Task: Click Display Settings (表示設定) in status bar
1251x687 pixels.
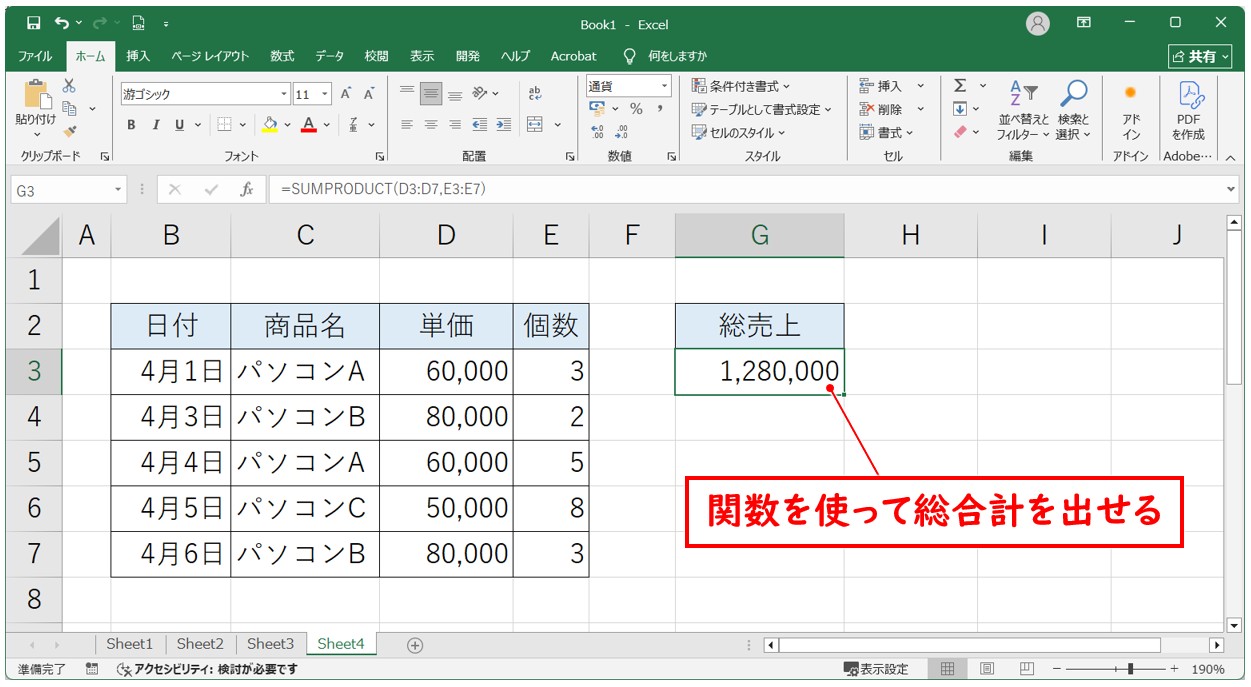Action: [876, 669]
